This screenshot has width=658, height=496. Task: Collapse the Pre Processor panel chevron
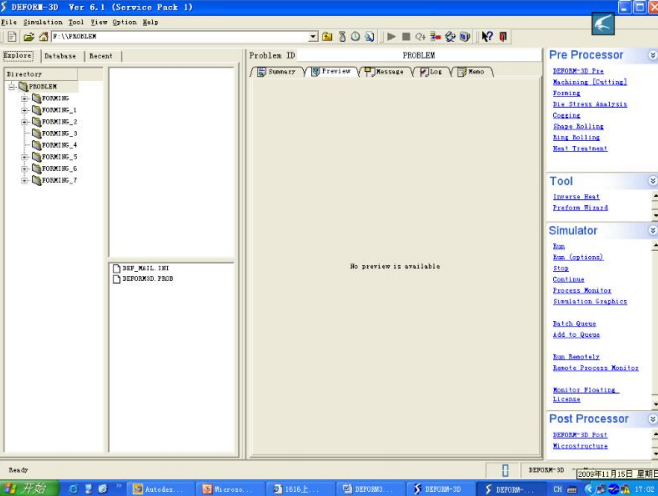point(653,55)
